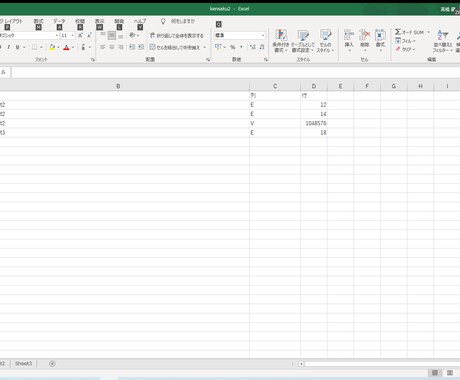Open sort and filter (並べ替えとフィルター)
460x380 pixels.
(443, 40)
